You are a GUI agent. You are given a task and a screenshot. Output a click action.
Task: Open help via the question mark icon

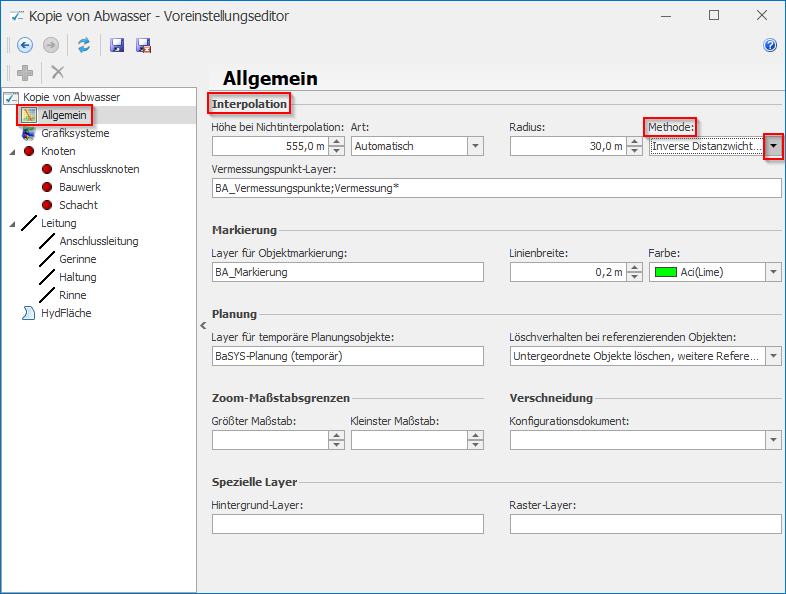[770, 45]
